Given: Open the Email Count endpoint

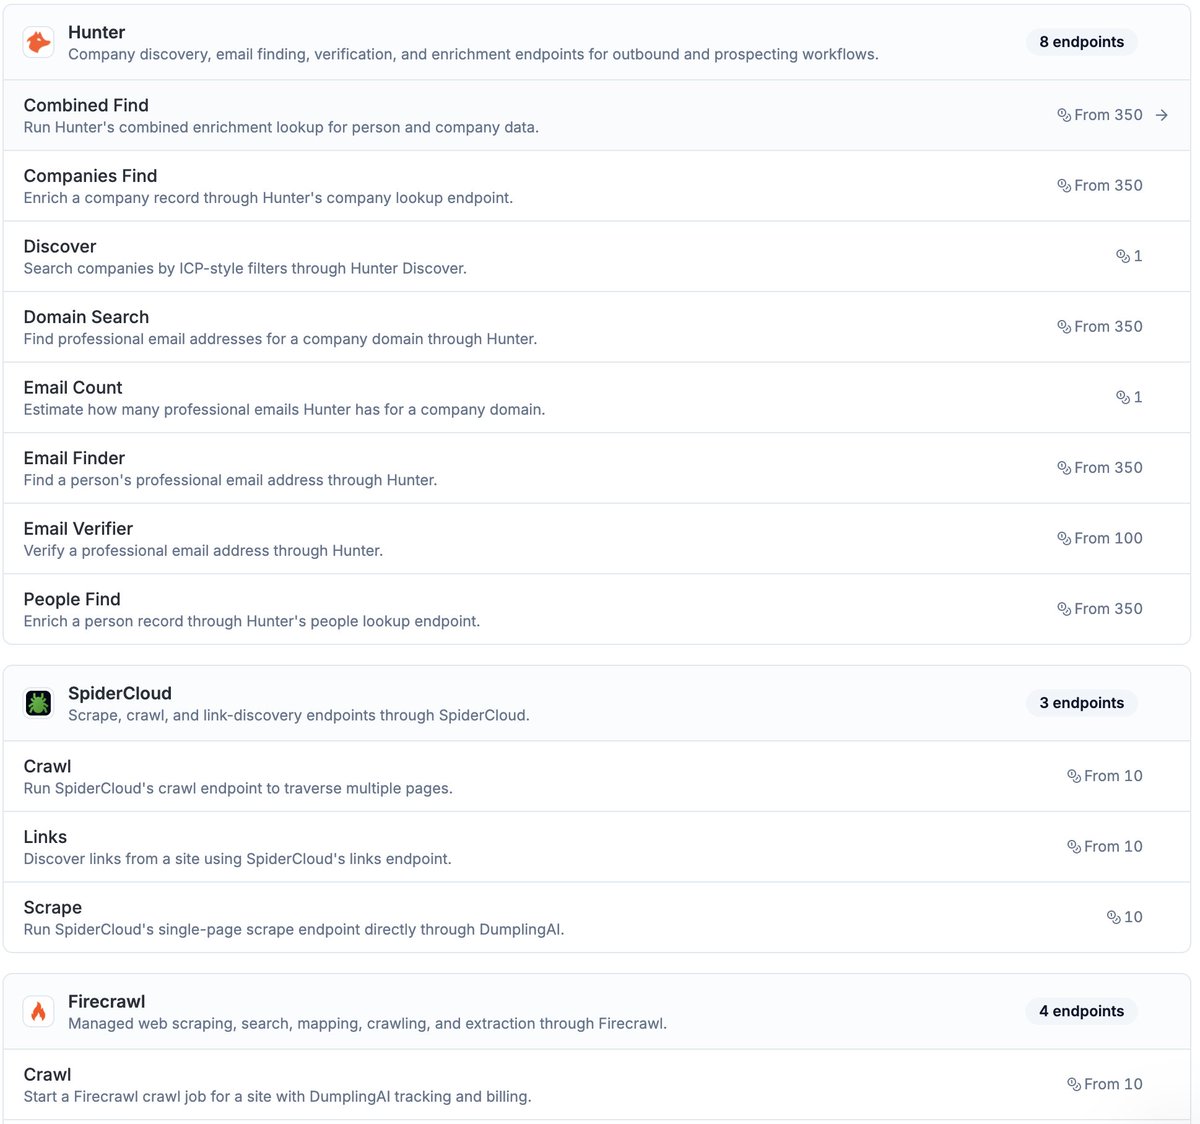Looking at the screenshot, I should point(597,397).
